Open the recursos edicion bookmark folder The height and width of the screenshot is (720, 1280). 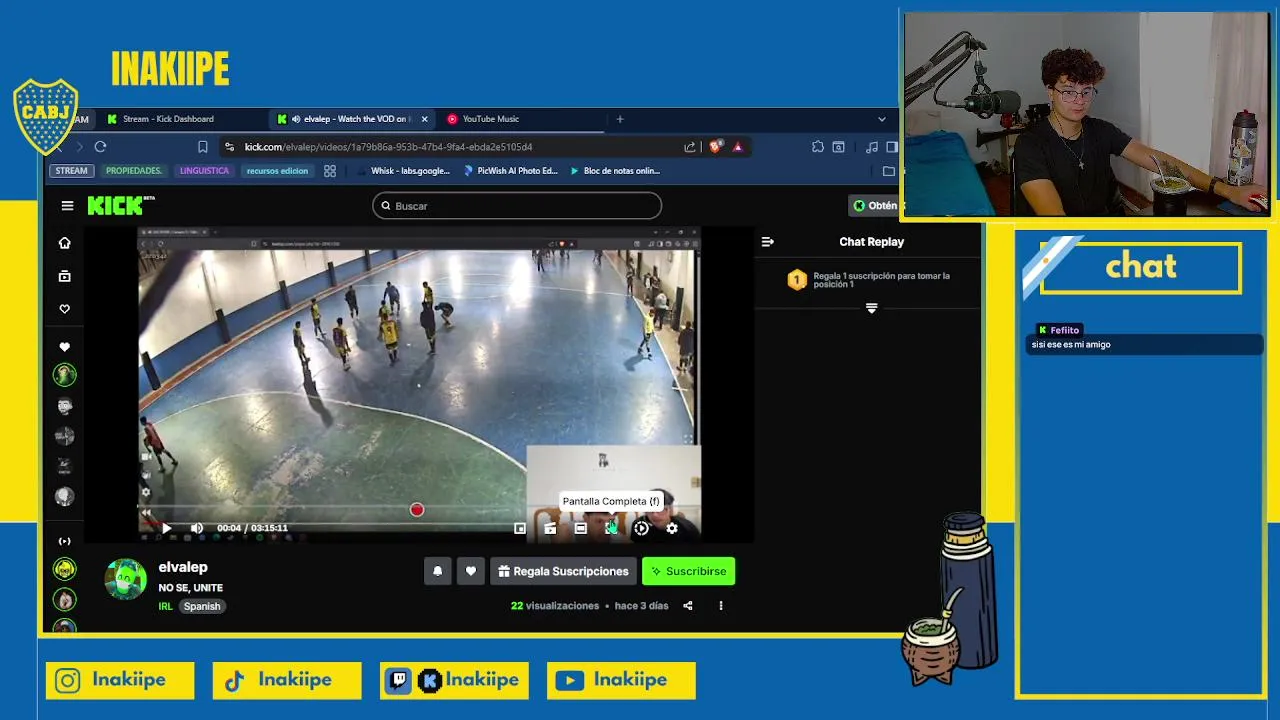277,171
